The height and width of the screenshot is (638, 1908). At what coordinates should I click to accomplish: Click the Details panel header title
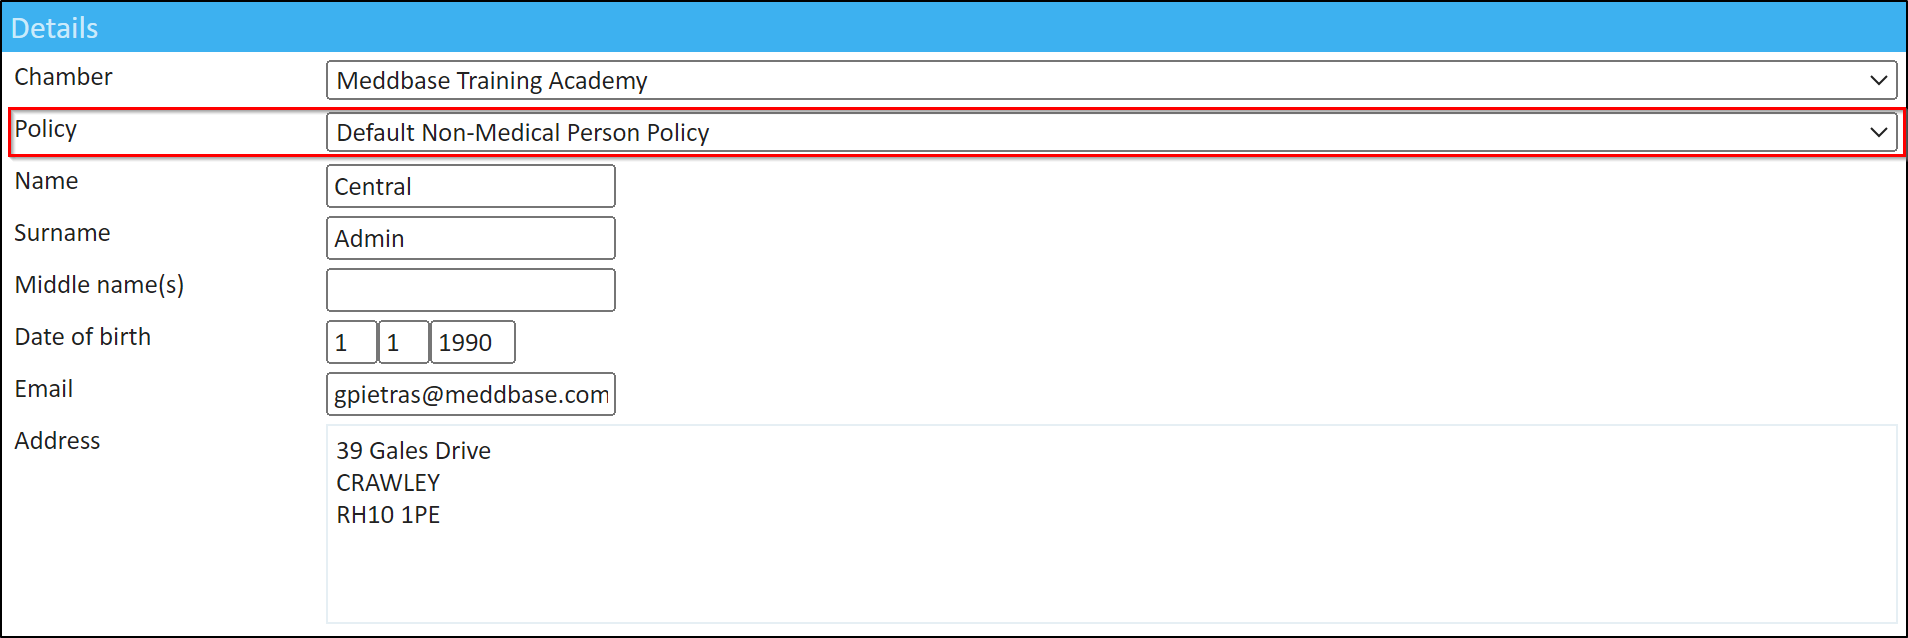point(55,28)
